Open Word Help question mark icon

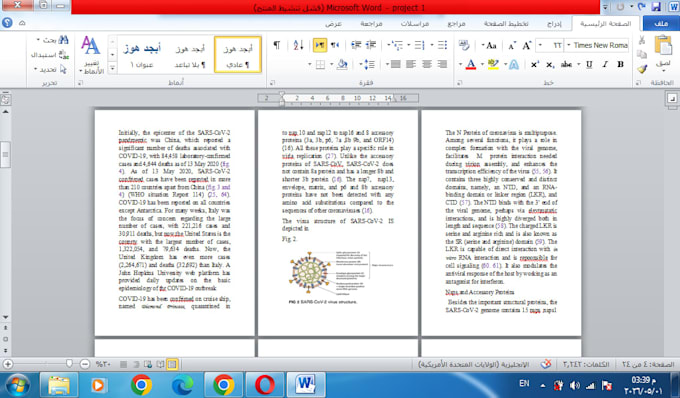[x=7, y=23]
